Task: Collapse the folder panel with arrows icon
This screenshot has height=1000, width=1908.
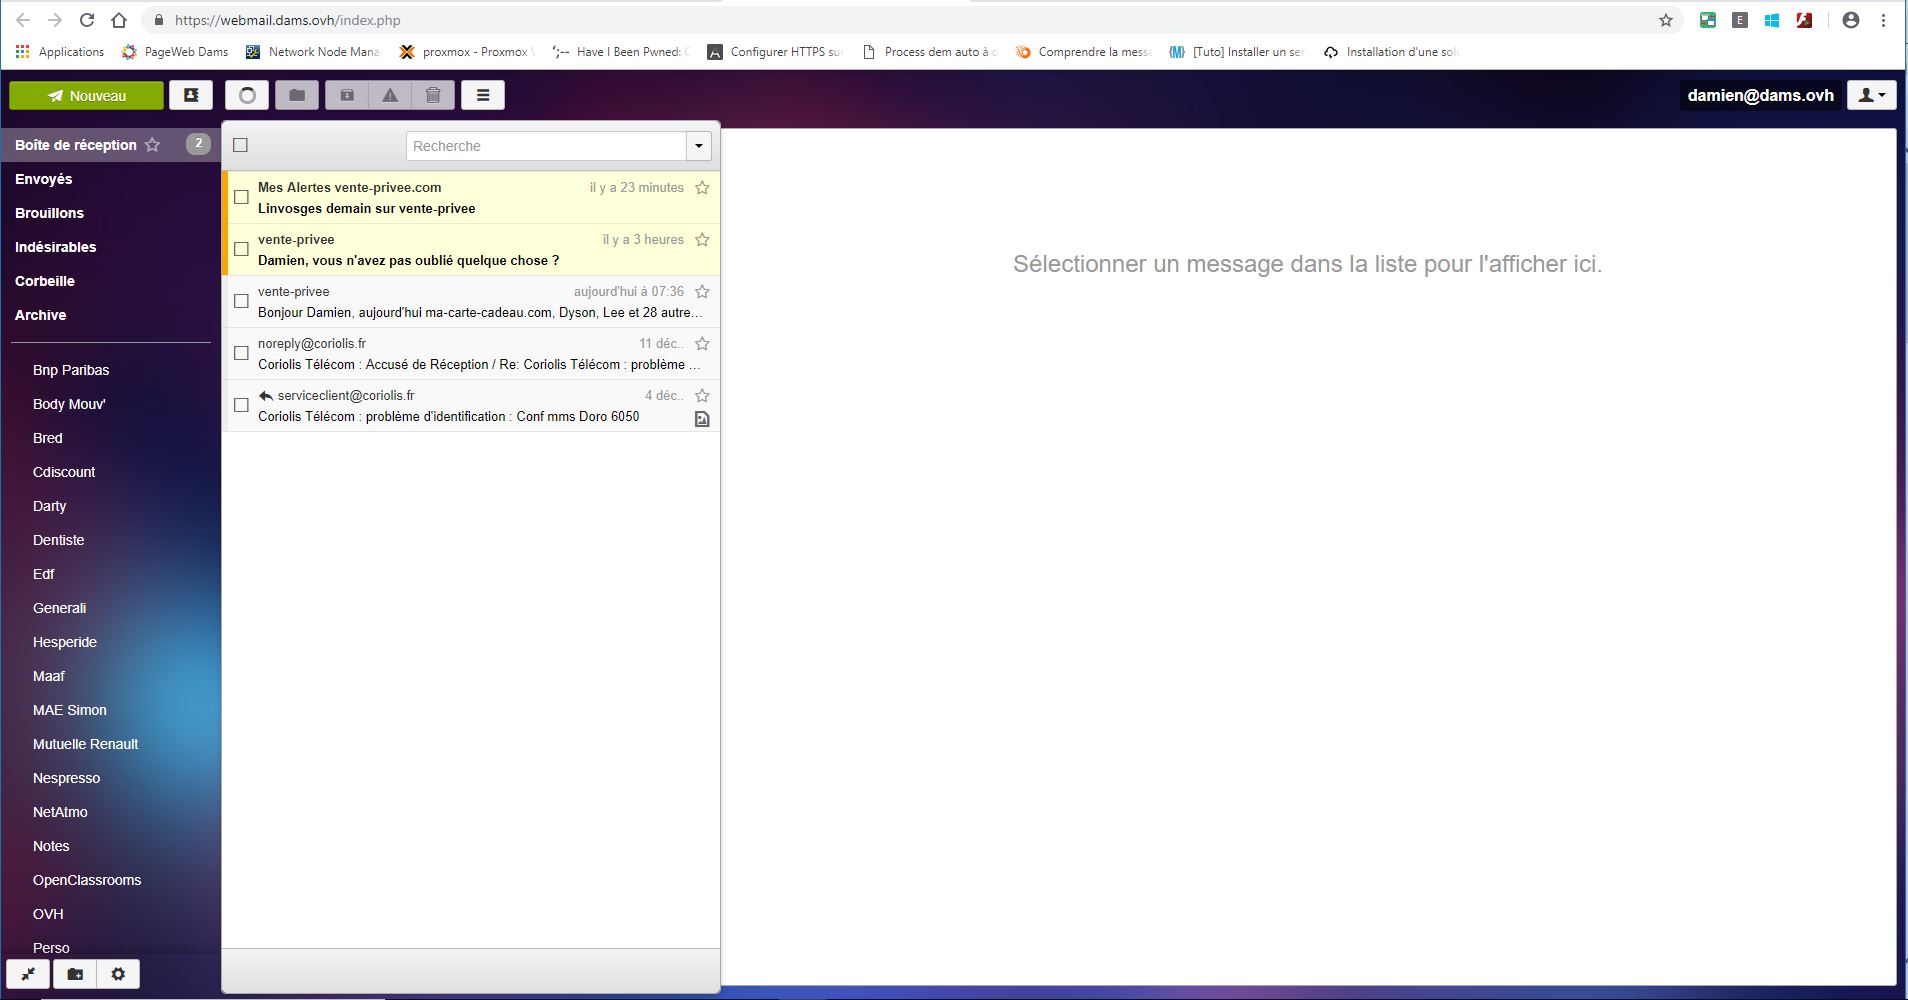Action: 29,974
